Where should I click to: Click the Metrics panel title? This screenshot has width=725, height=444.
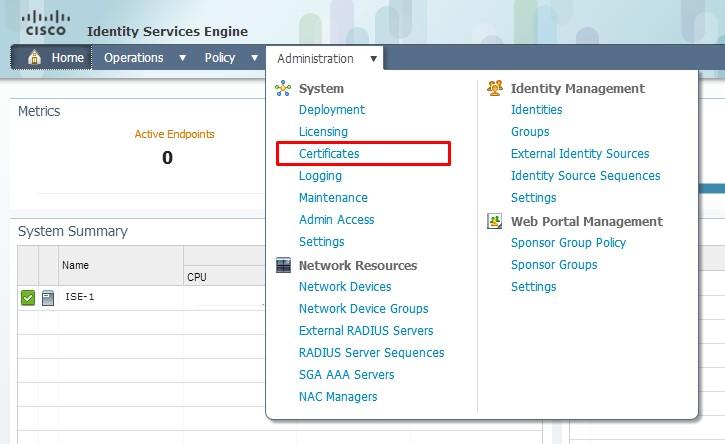pos(39,111)
